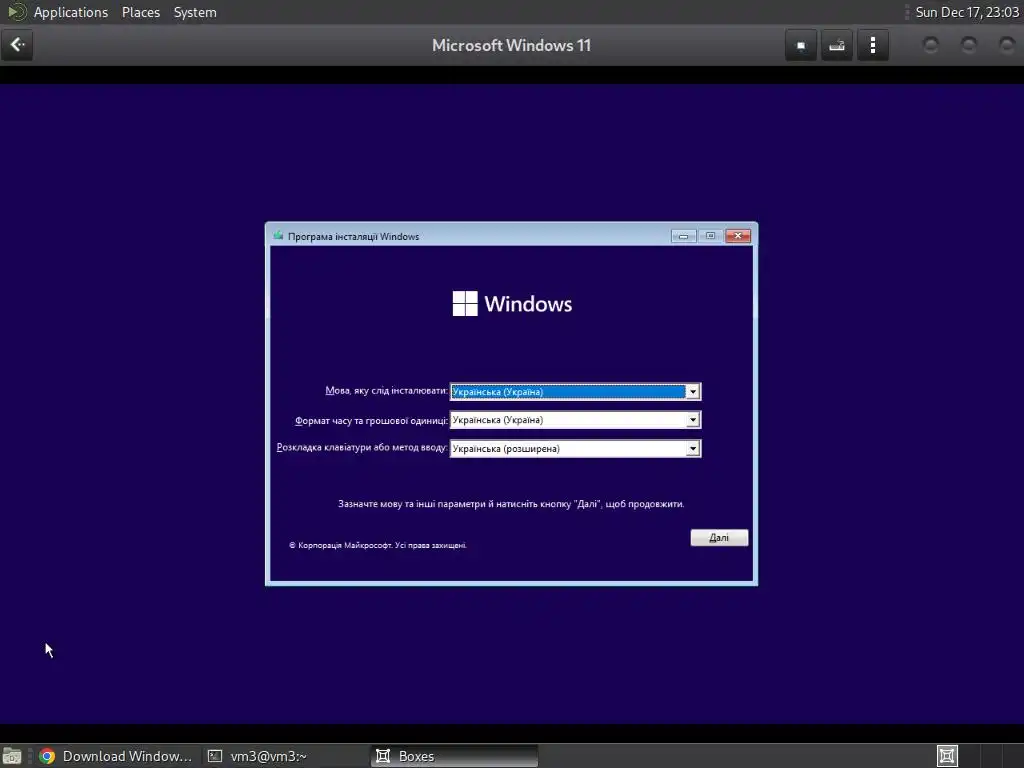Minimize the Windows setup dialog
The image size is (1024, 768).
683,236
